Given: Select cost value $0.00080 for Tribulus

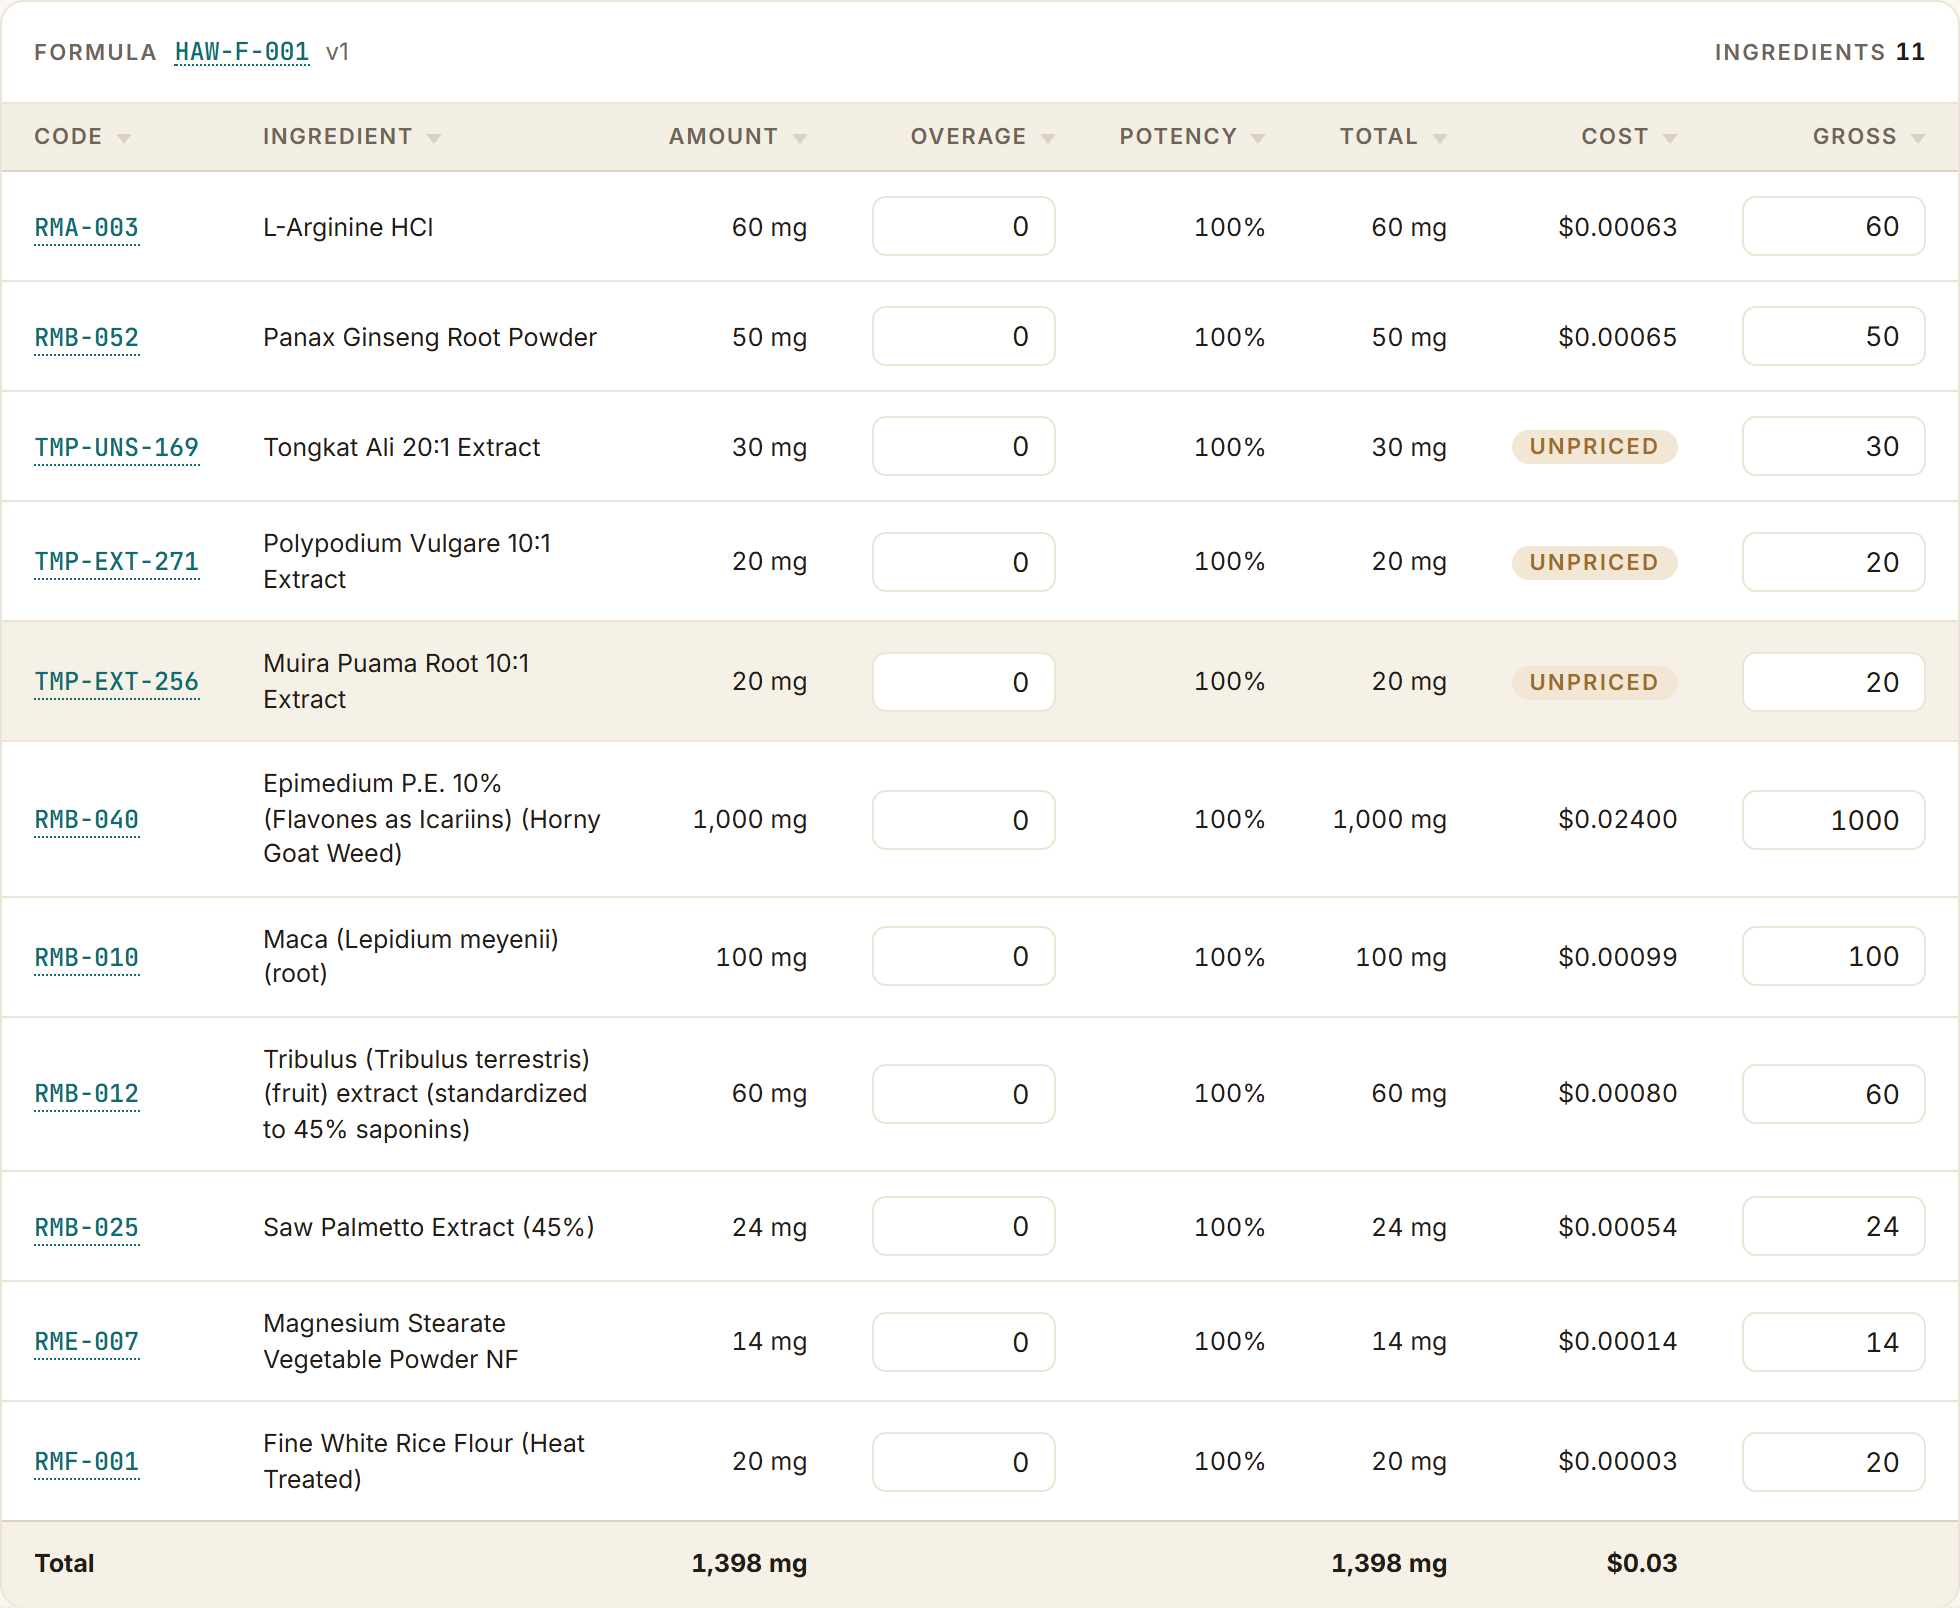Looking at the screenshot, I should pos(1618,1094).
